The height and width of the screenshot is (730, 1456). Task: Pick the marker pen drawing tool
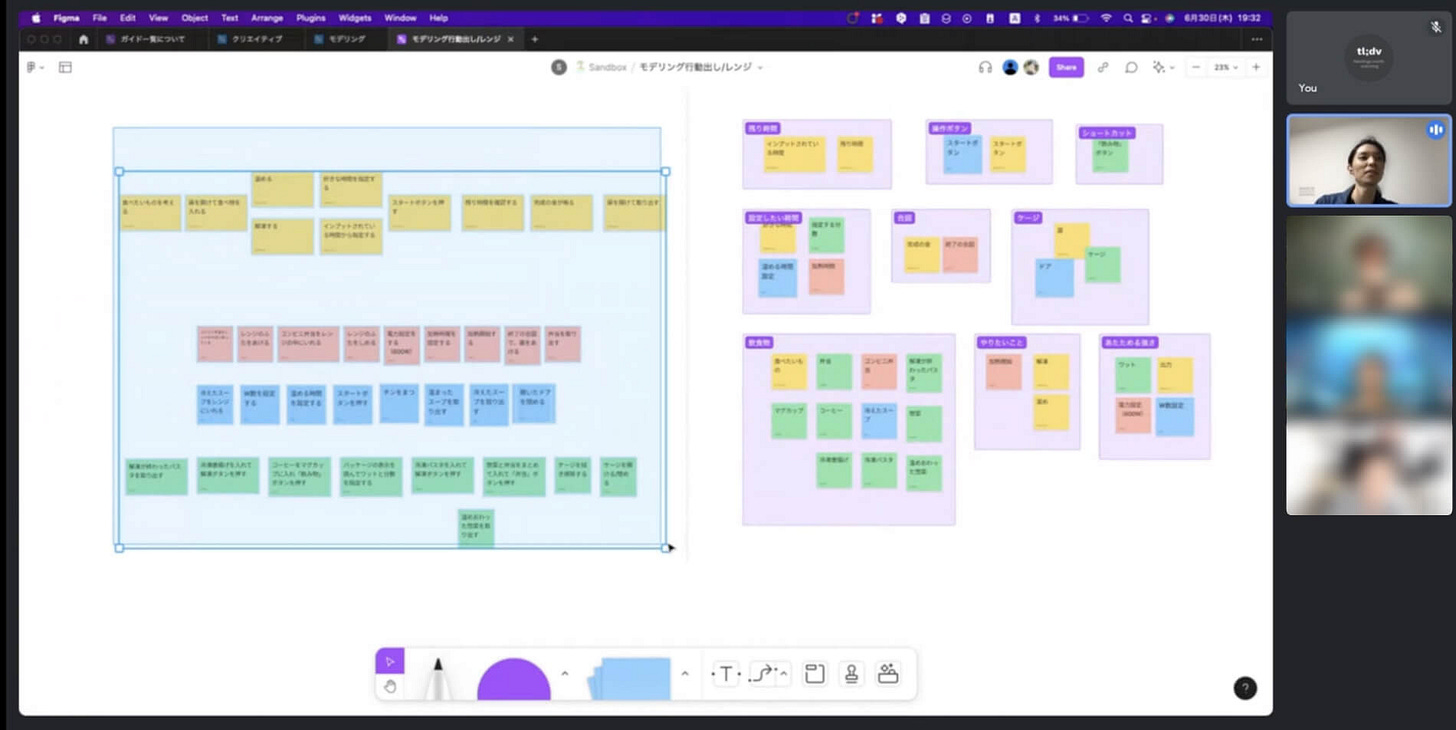click(x=437, y=677)
